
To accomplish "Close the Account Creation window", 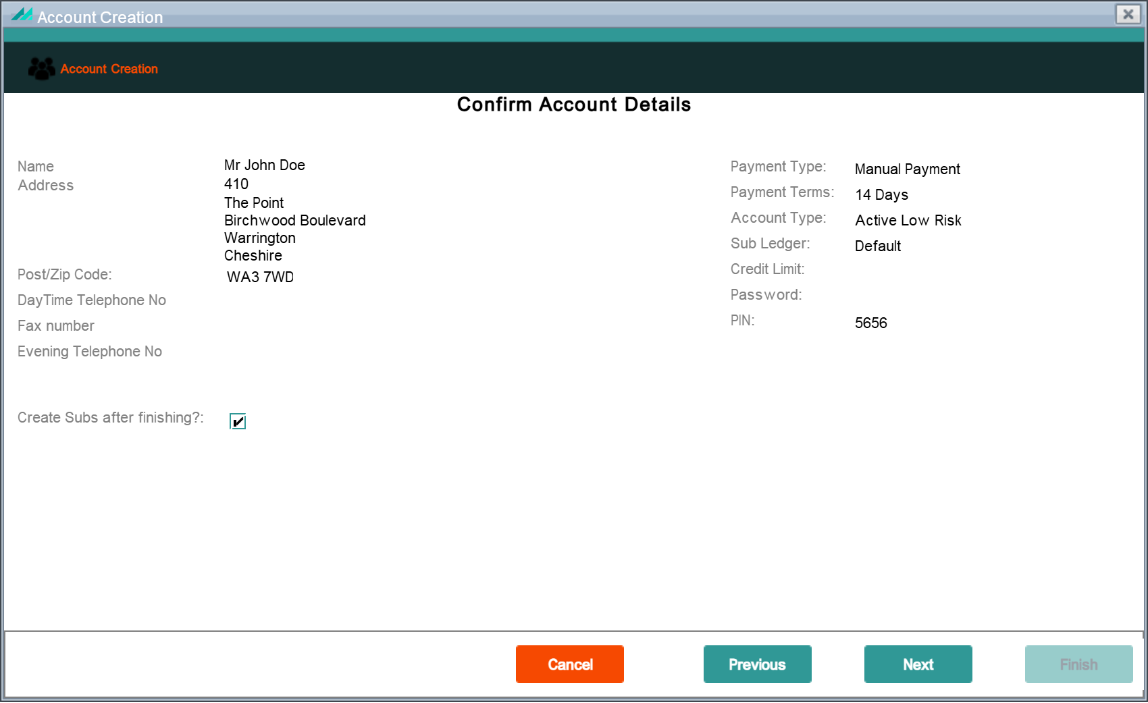I will click(x=1128, y=14).
